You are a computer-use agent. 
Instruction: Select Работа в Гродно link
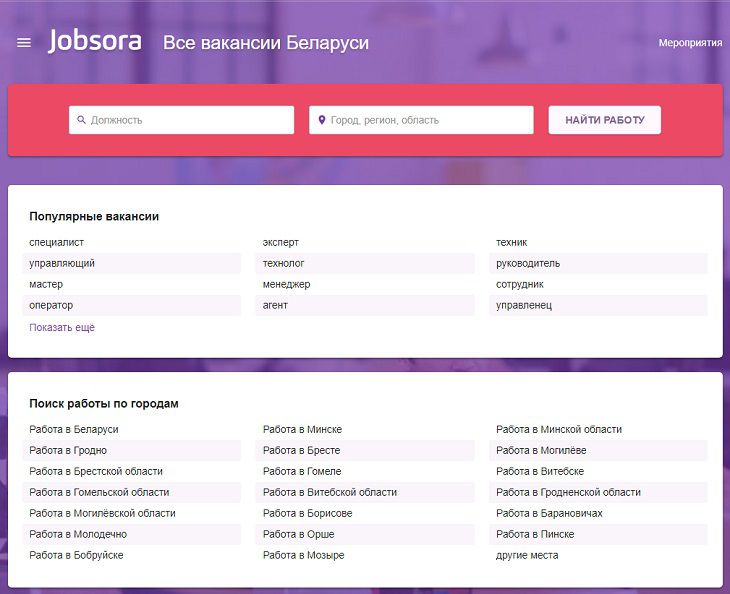(68, 450)
